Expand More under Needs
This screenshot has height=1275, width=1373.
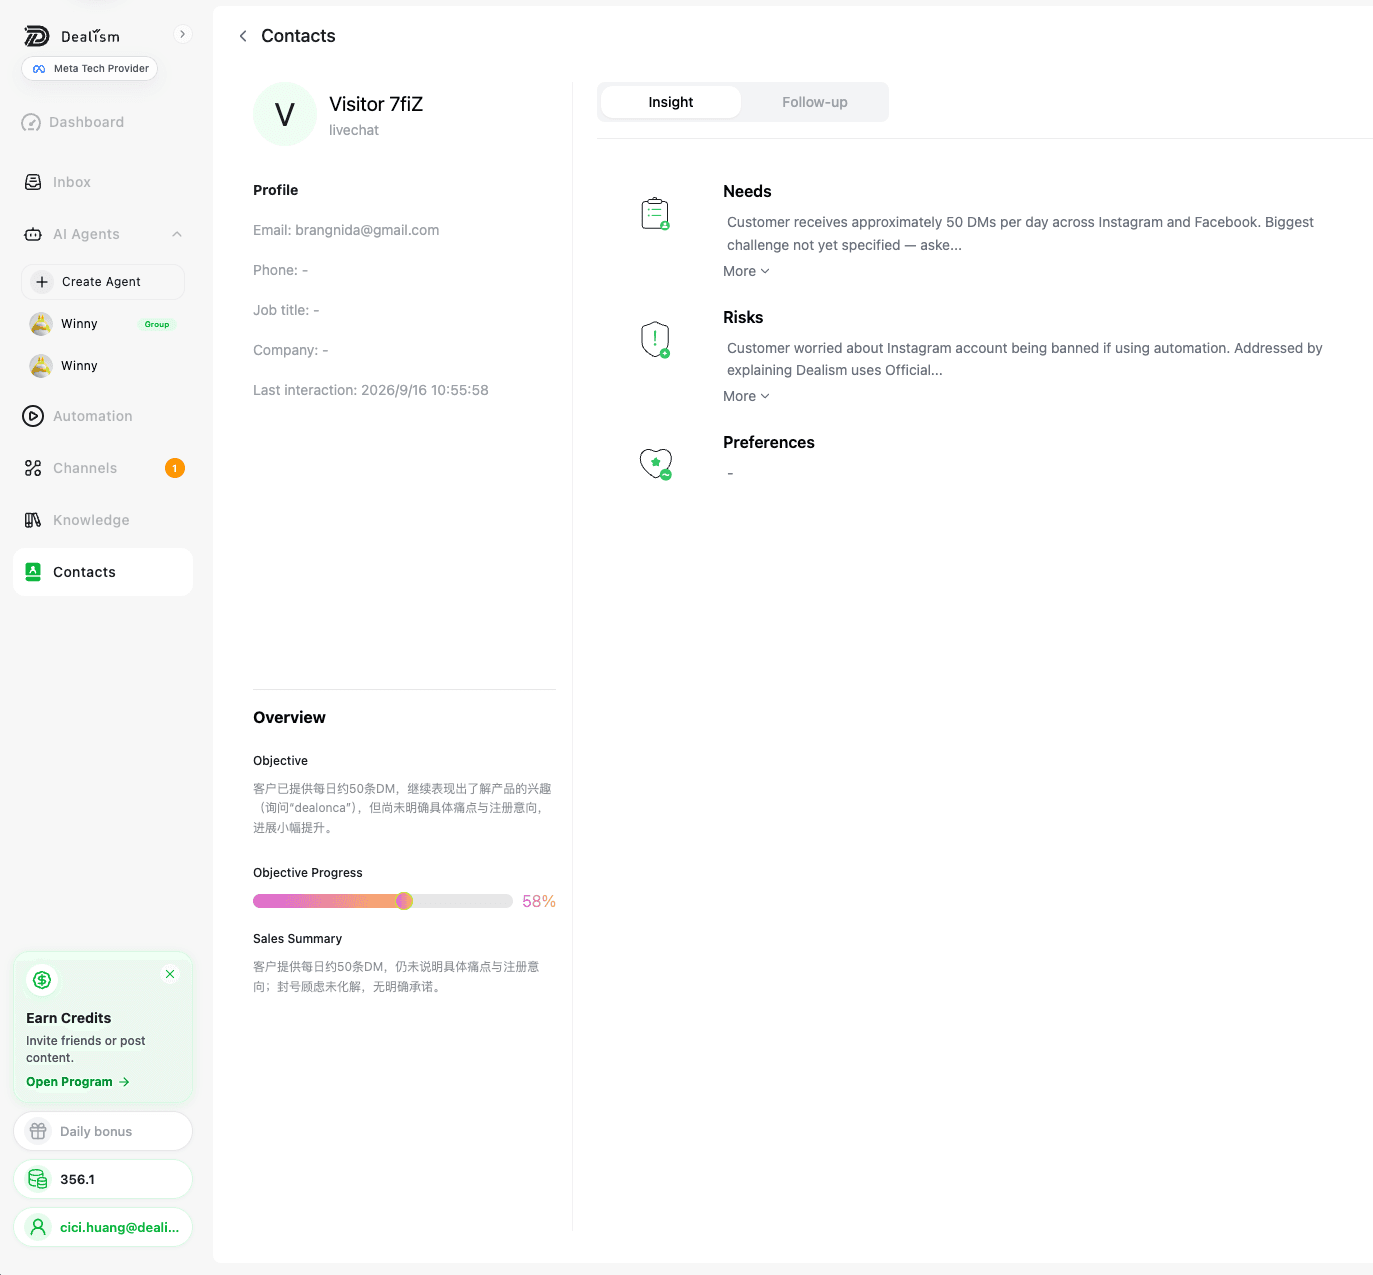(x=746, y=271)
